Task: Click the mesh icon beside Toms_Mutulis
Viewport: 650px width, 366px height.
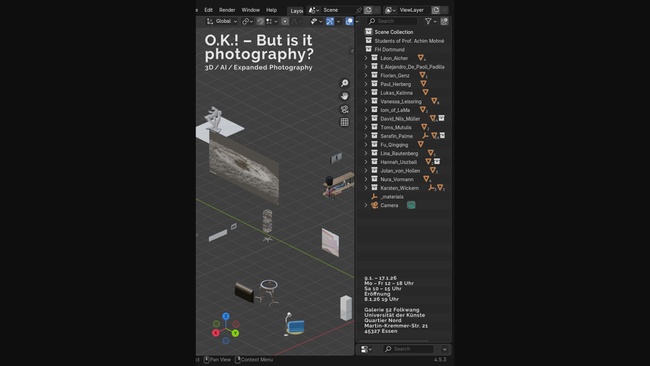Action: click(x=424, y=127)
